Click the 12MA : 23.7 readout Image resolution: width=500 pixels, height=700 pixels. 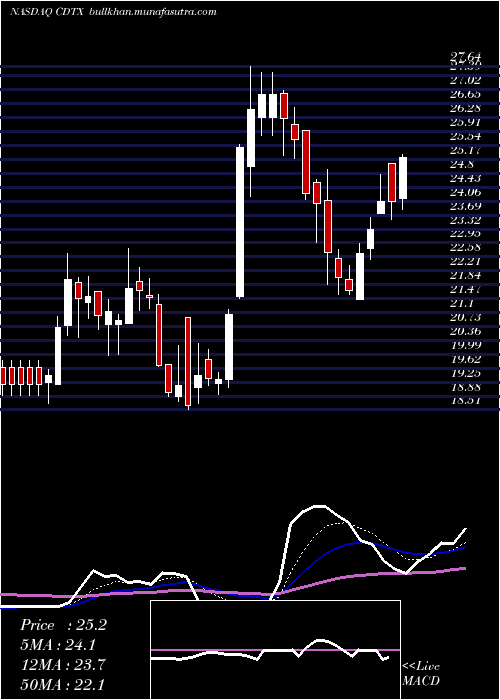click(x=63, y=665)
